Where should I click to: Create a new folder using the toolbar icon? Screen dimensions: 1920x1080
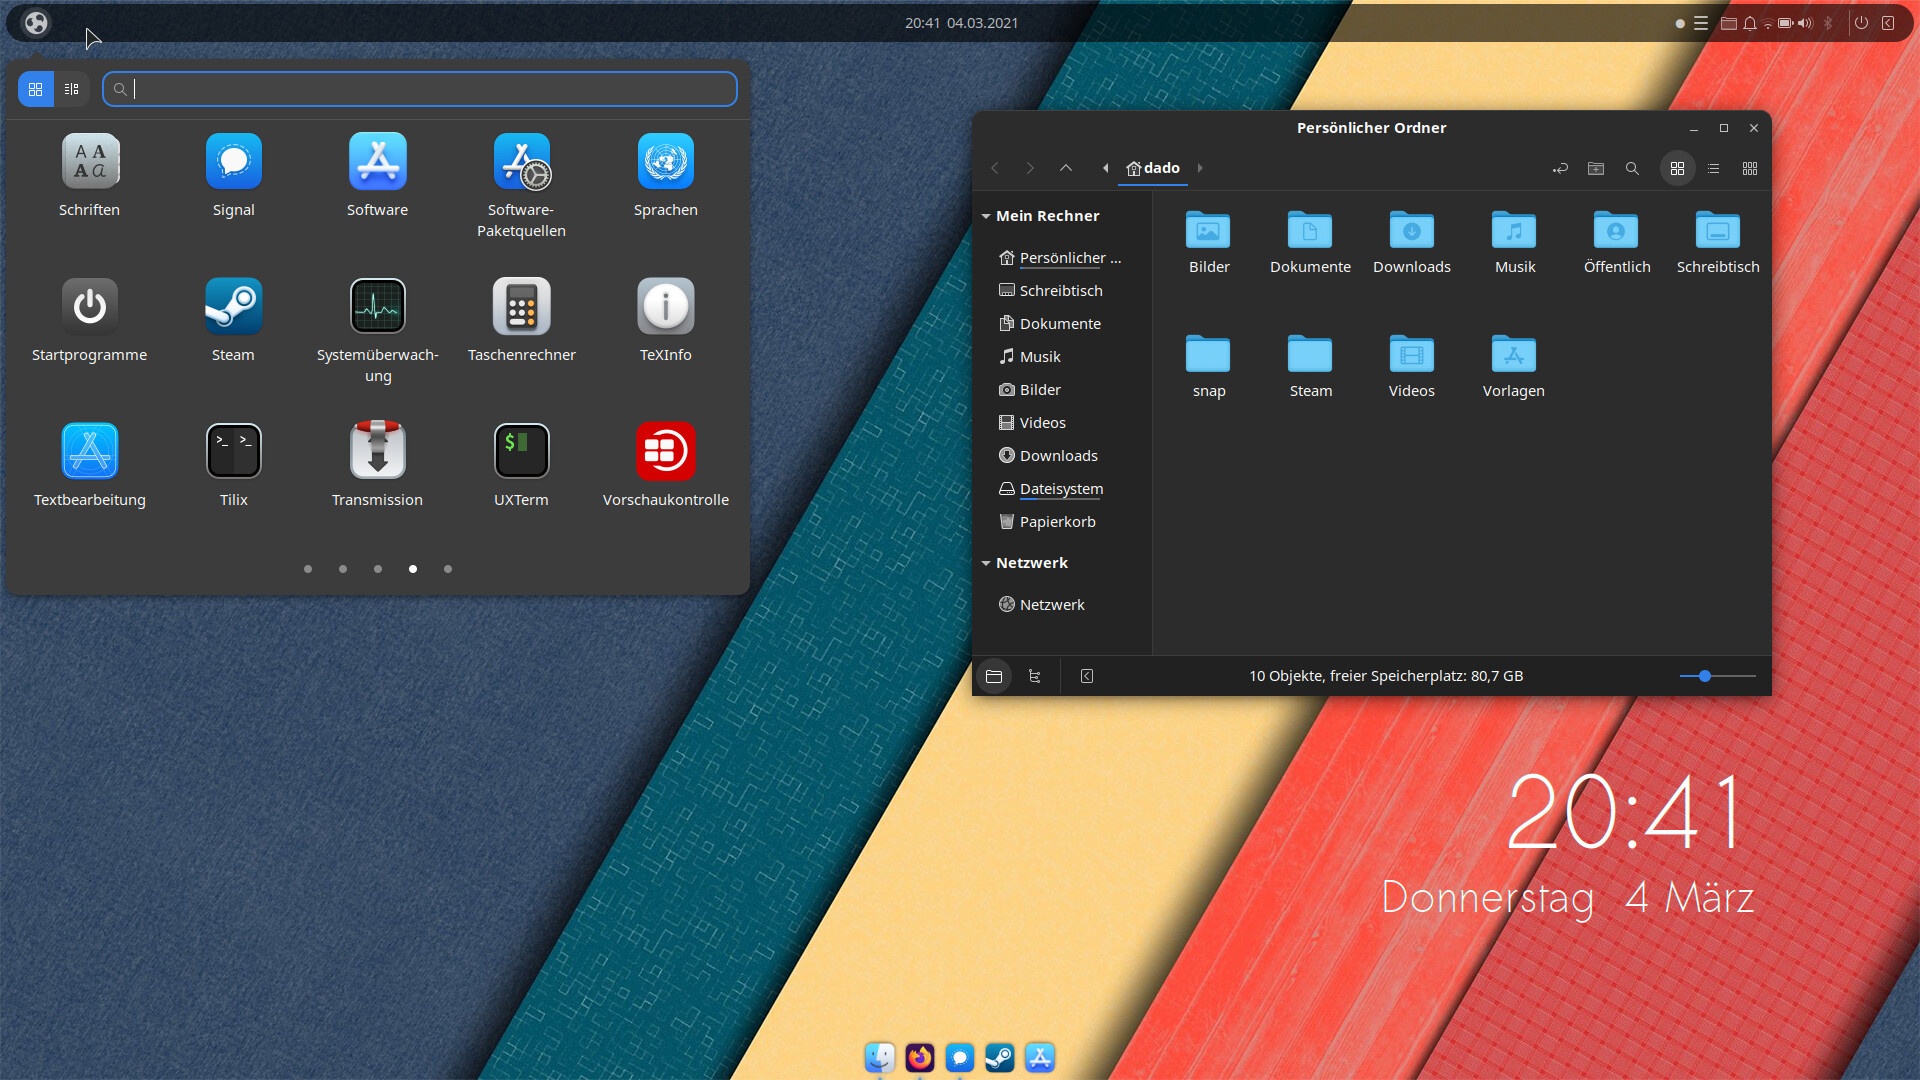(x=1596, y=168)
